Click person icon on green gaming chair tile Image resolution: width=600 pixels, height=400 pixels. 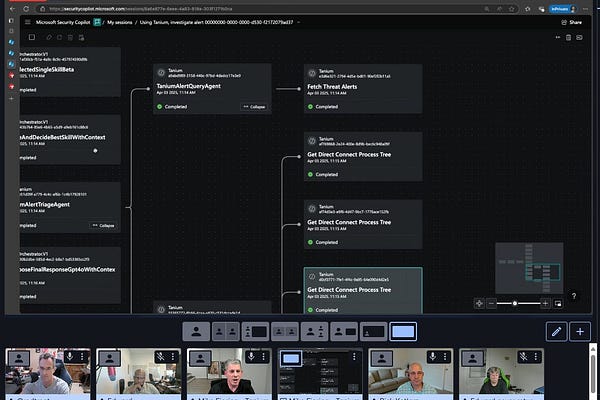point(473,359)
